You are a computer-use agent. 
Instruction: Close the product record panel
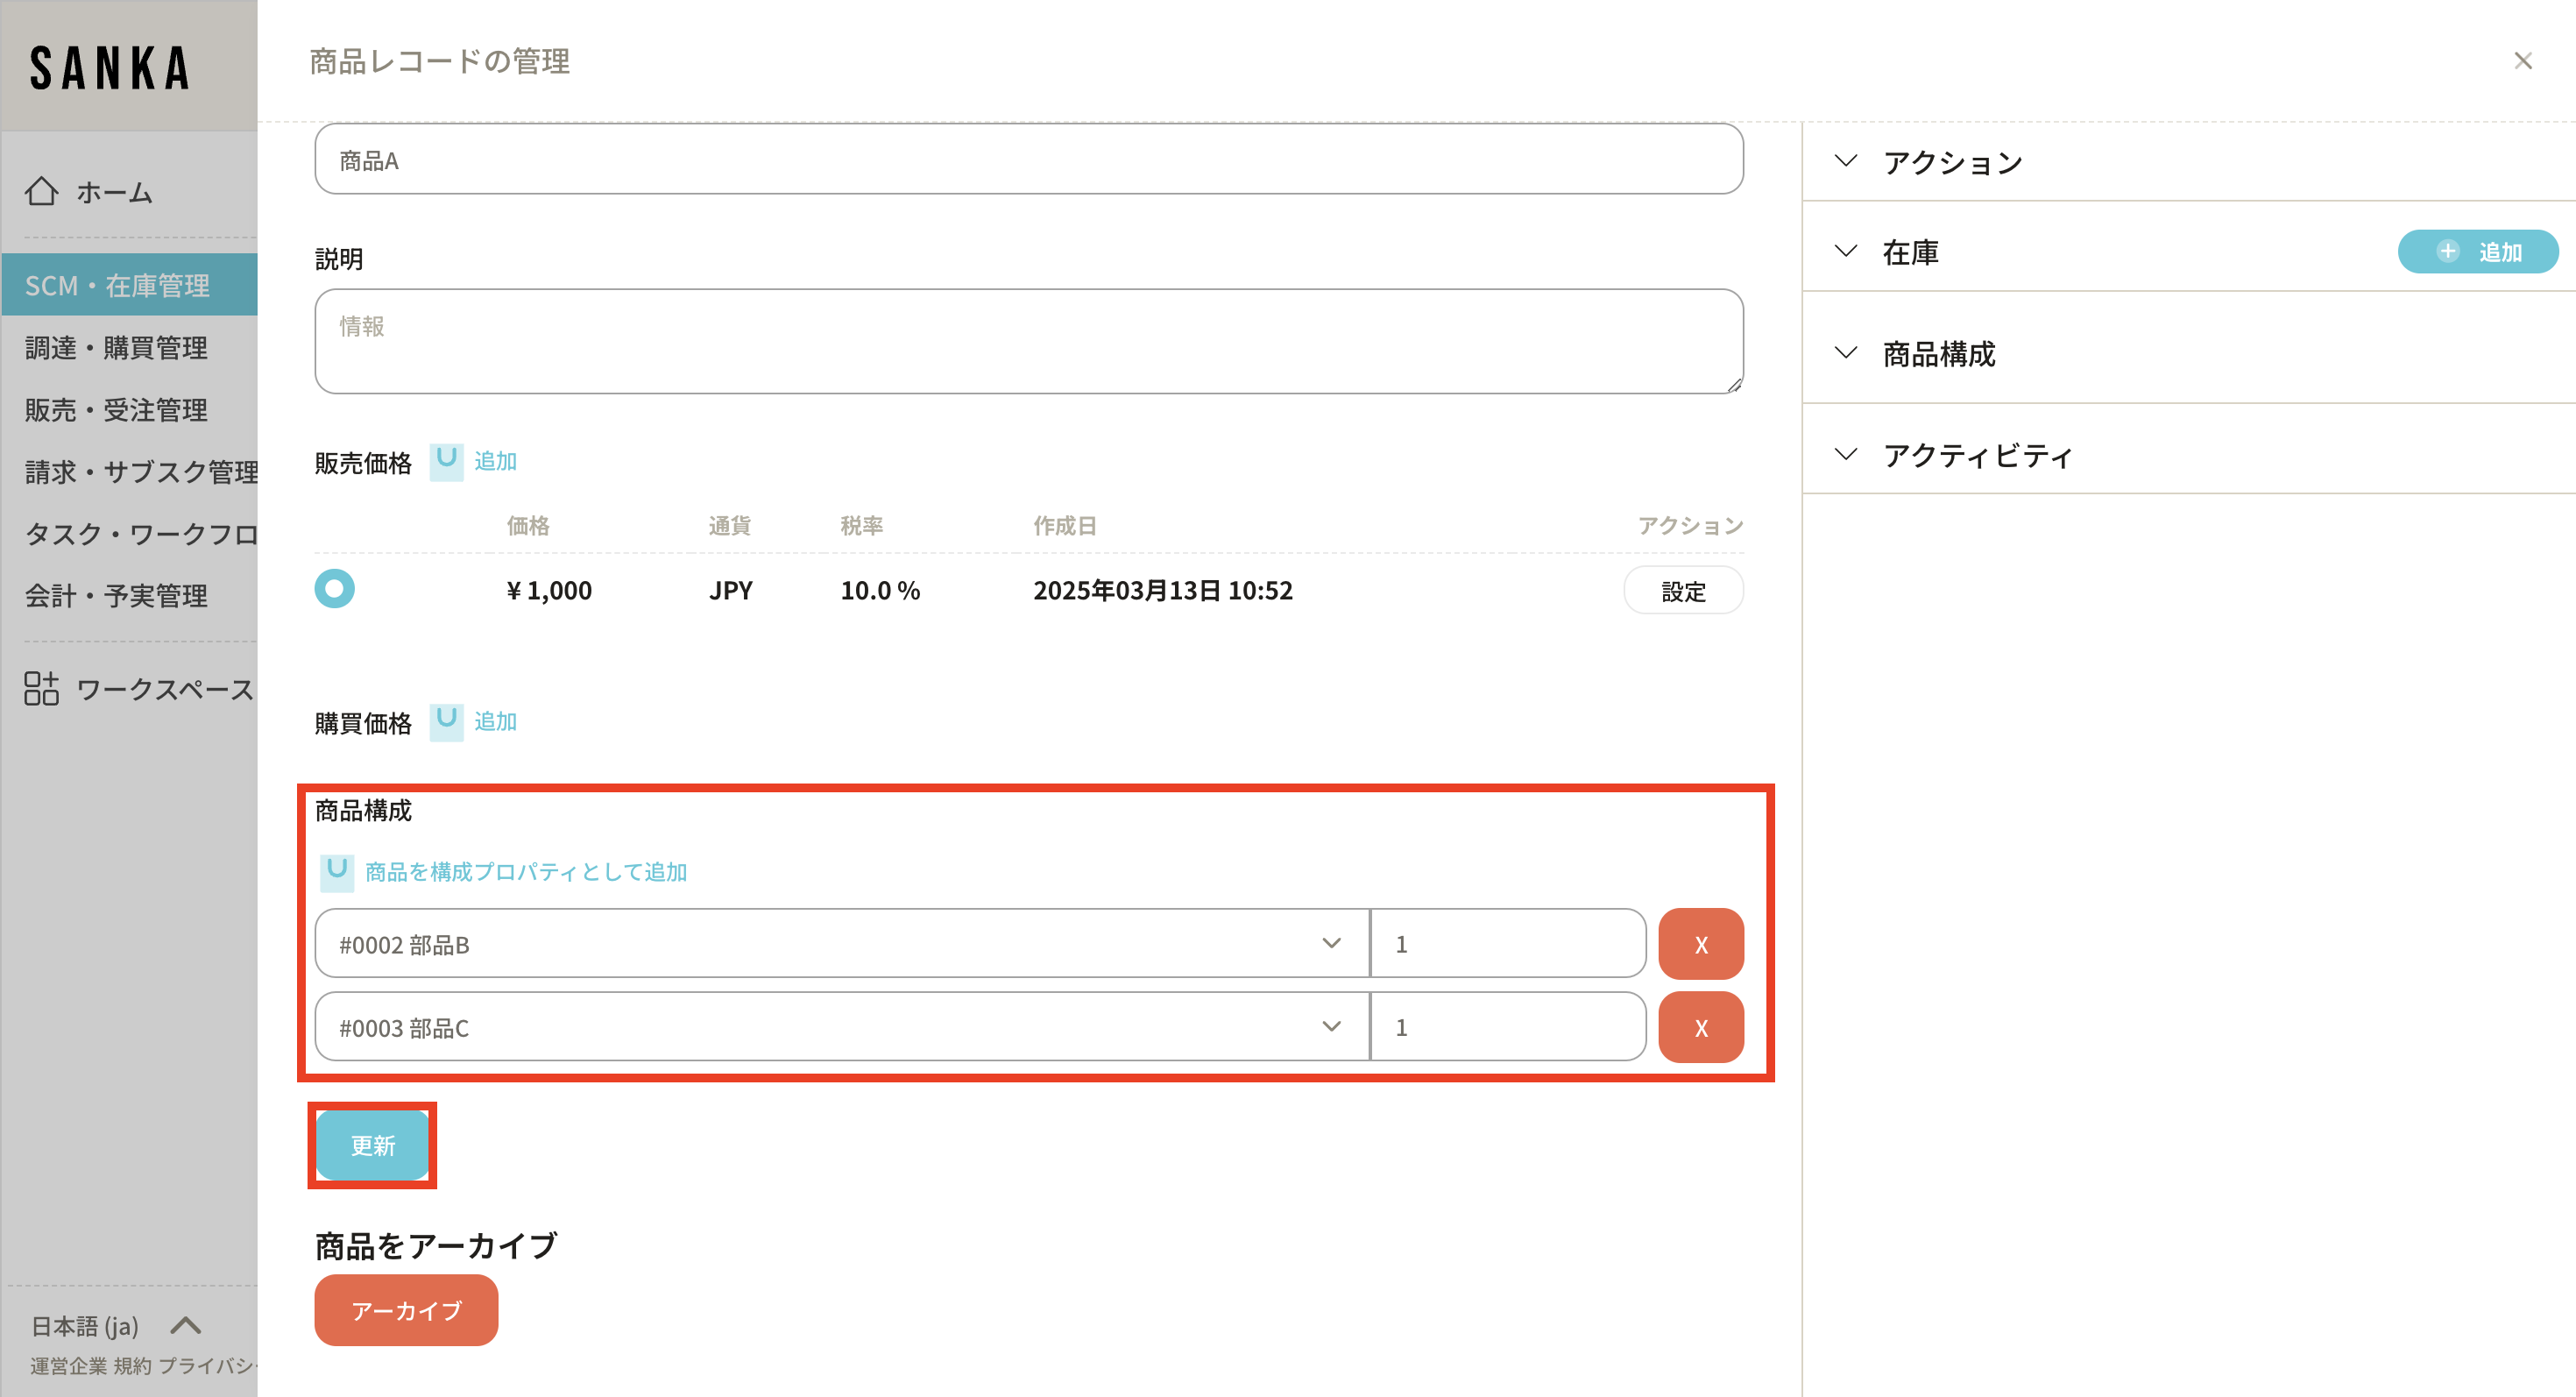click(2522, 61)
